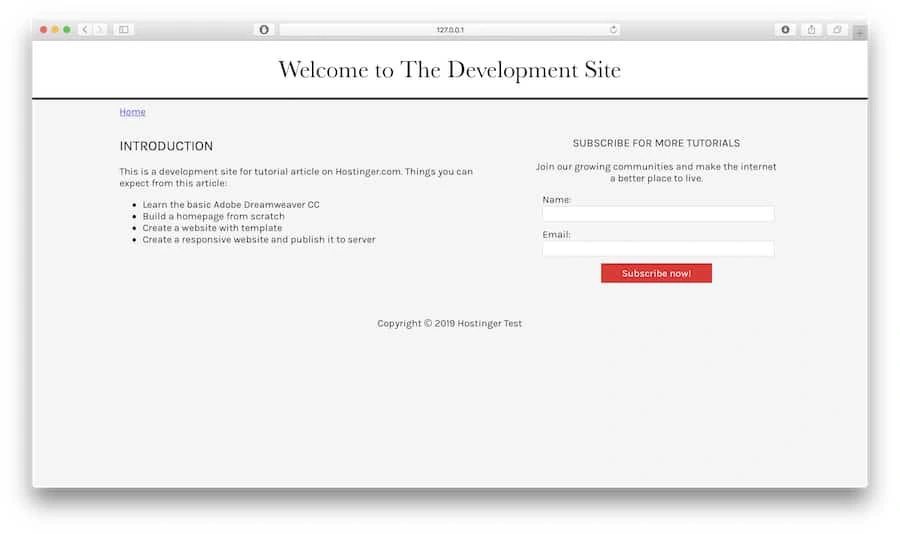Viewport: 900px width, 534px height.
Task: Maximize the window with green button
Action: (x=67, y=29)
